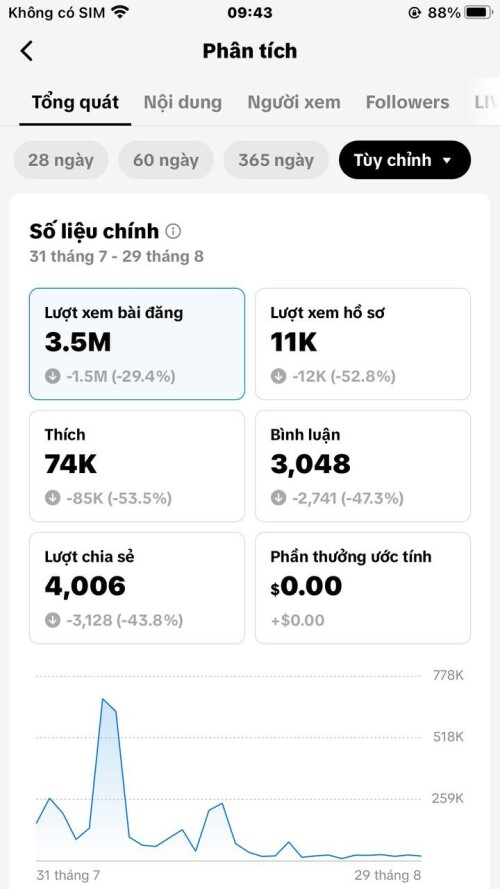Tap the Wi-Fi icon in status bar

tap(120, 12)
